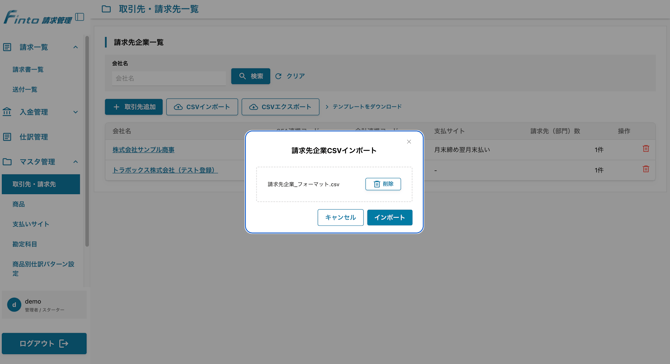
Task: Click the ログアウト button
Action: (x=44, y=343)
